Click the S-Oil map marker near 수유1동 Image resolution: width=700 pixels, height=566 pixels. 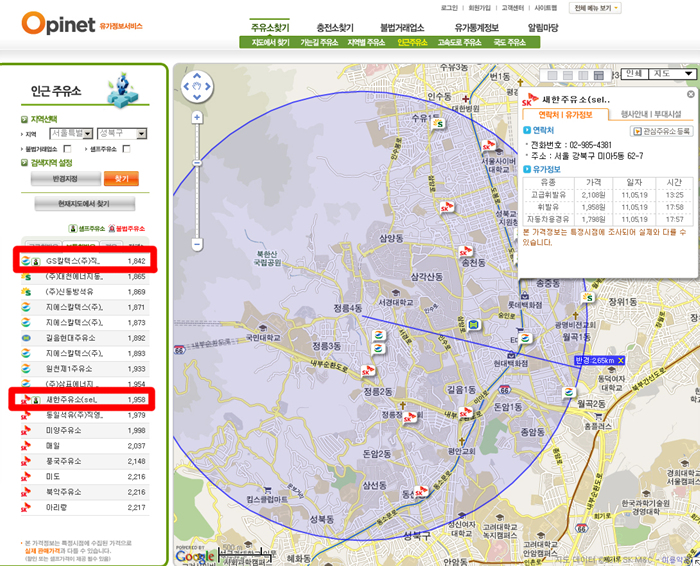pos(439,123)
